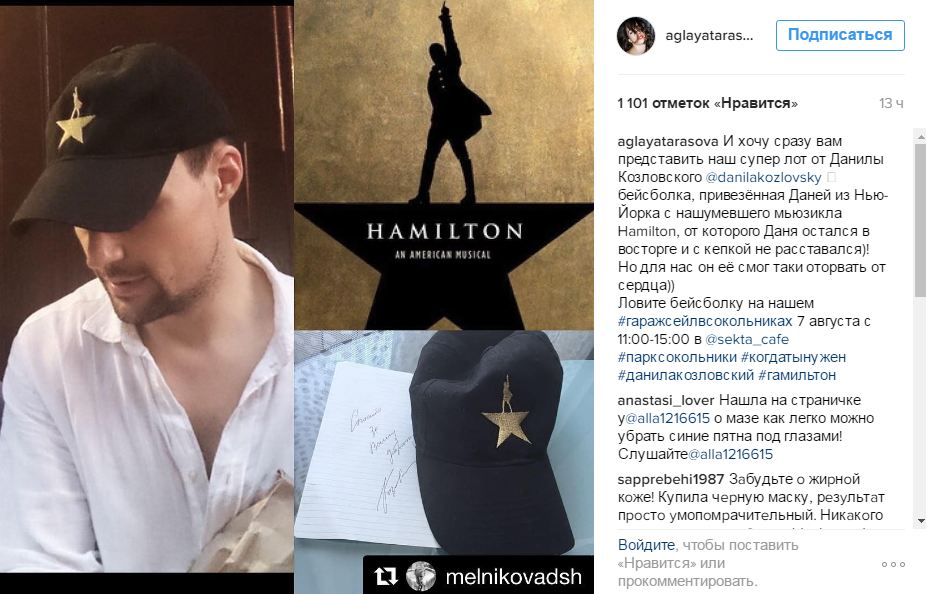Viewport: 926px width, 594px height.
Task: Open commenter anastasi_lover profile
Action: tap(666, 400)
